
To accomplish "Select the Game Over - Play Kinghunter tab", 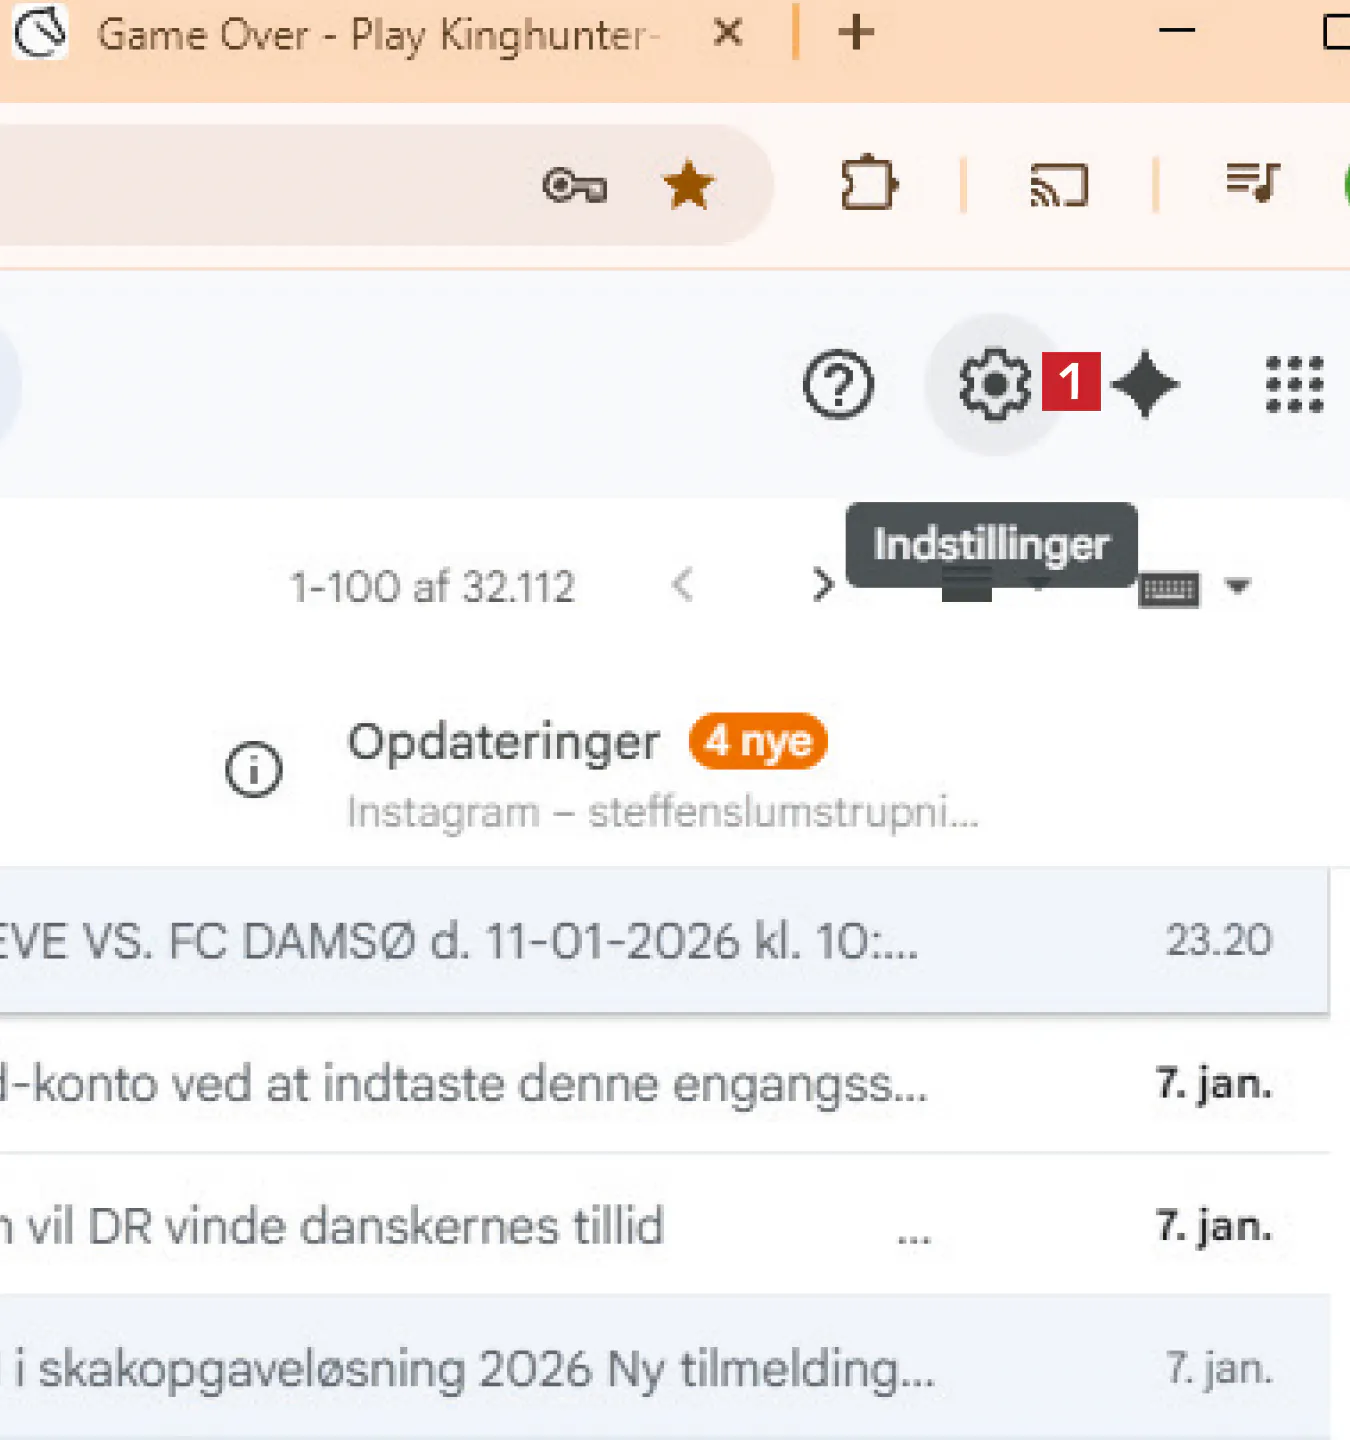I will click(x=380, y=36).
